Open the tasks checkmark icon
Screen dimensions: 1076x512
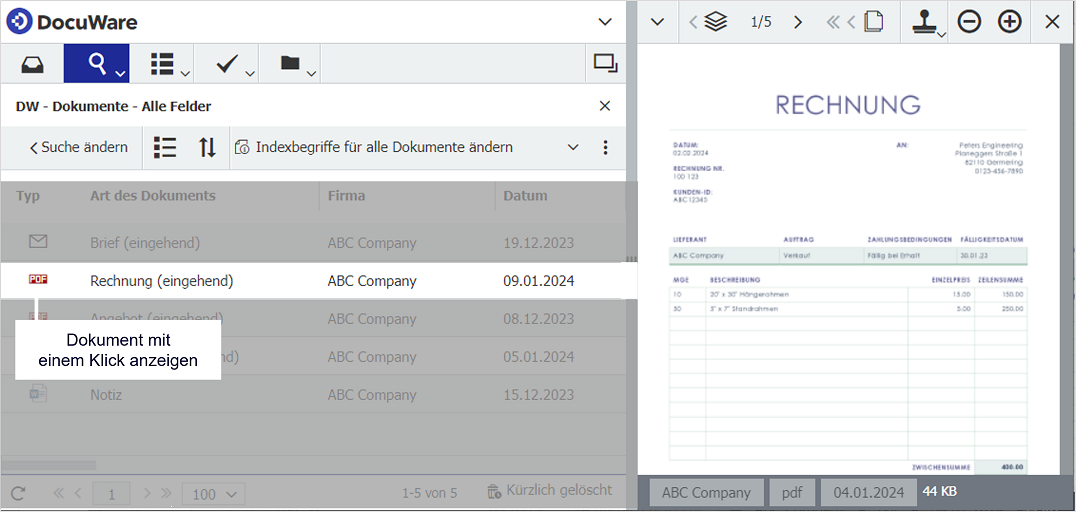coord(227,64)
